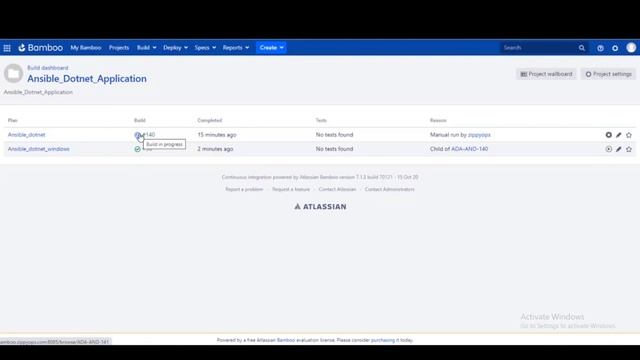Open the Projects menu item

click(x=119, y=48)
